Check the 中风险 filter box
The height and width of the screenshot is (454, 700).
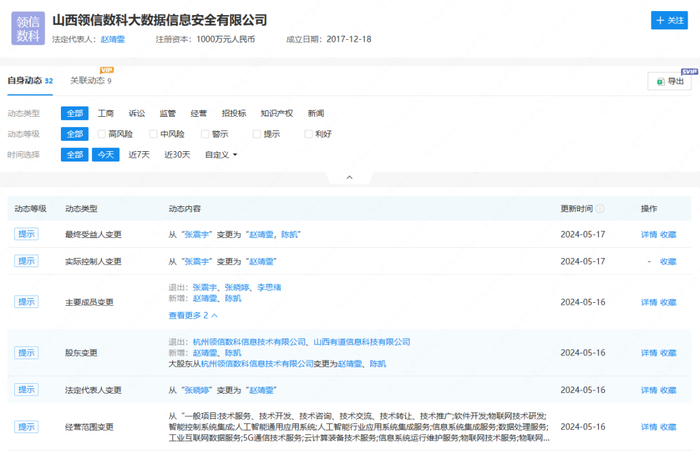(153, 134)
